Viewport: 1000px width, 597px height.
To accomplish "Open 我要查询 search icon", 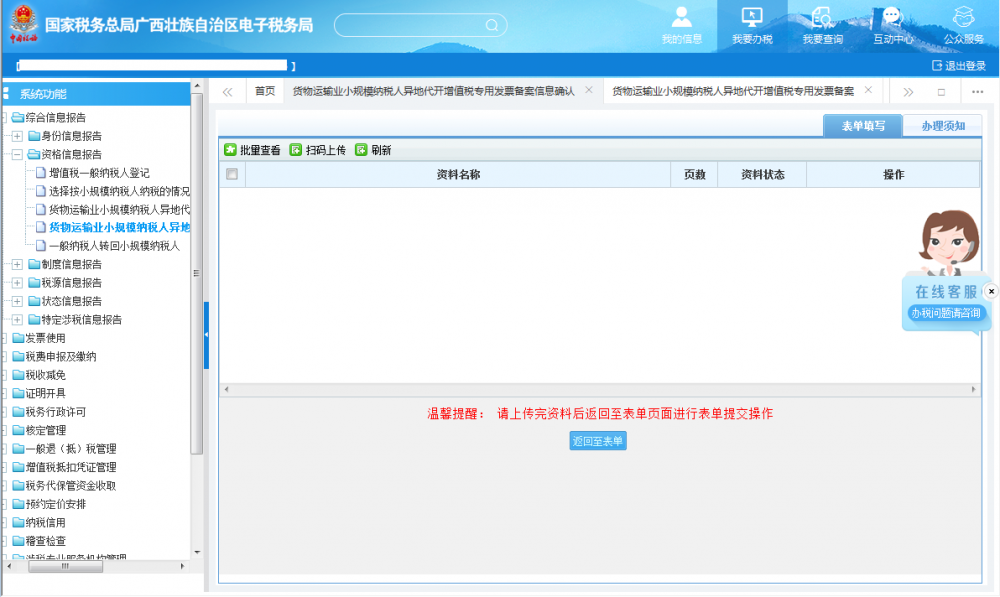I will 822,18.
